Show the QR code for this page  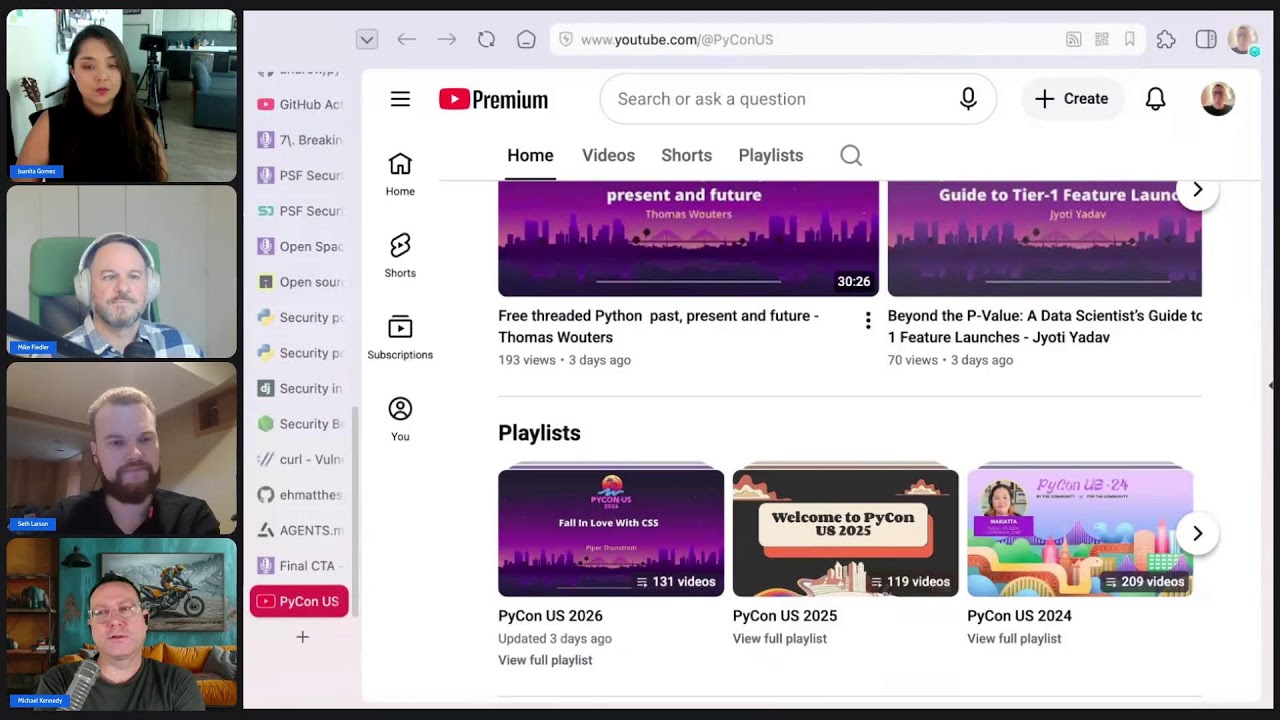[1102, 39]
